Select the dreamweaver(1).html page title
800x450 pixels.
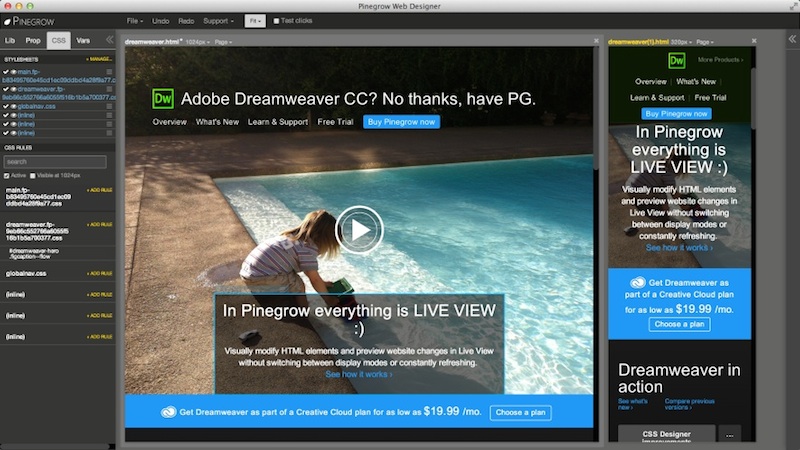tap(638, 42)
